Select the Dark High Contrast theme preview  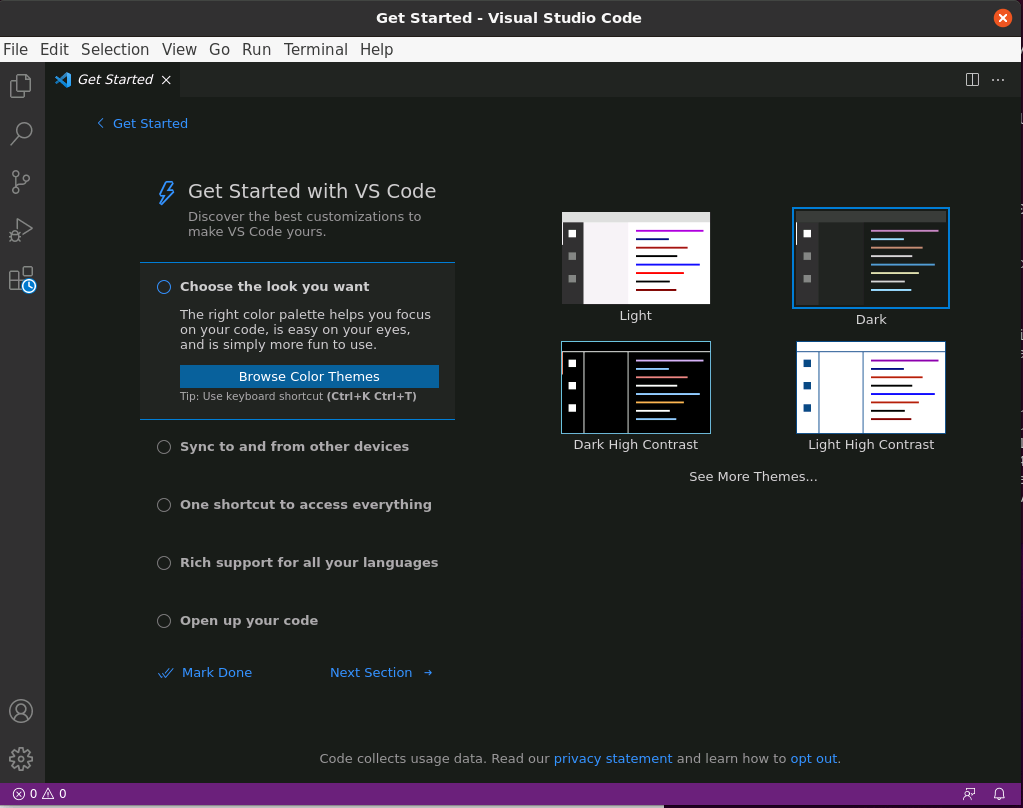(x=636, y=388)
